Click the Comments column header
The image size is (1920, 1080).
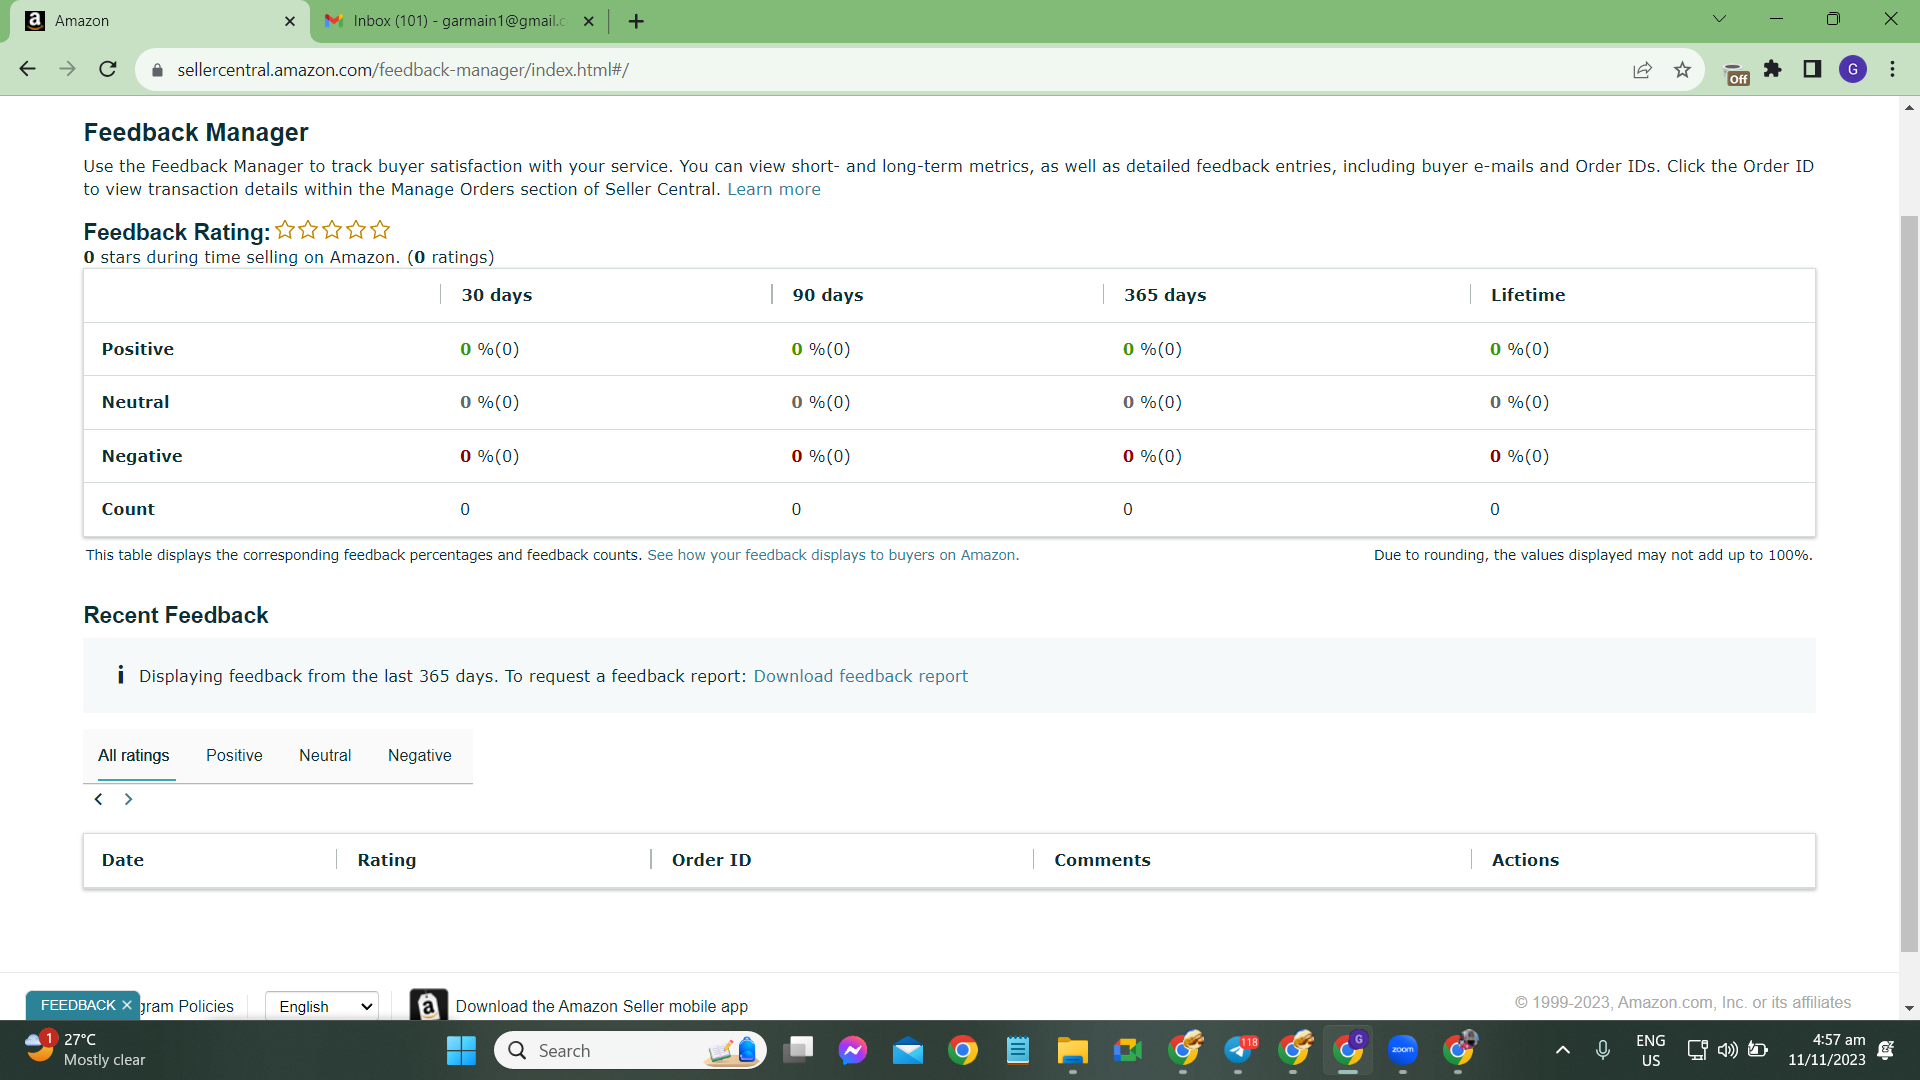point(1102,860)
